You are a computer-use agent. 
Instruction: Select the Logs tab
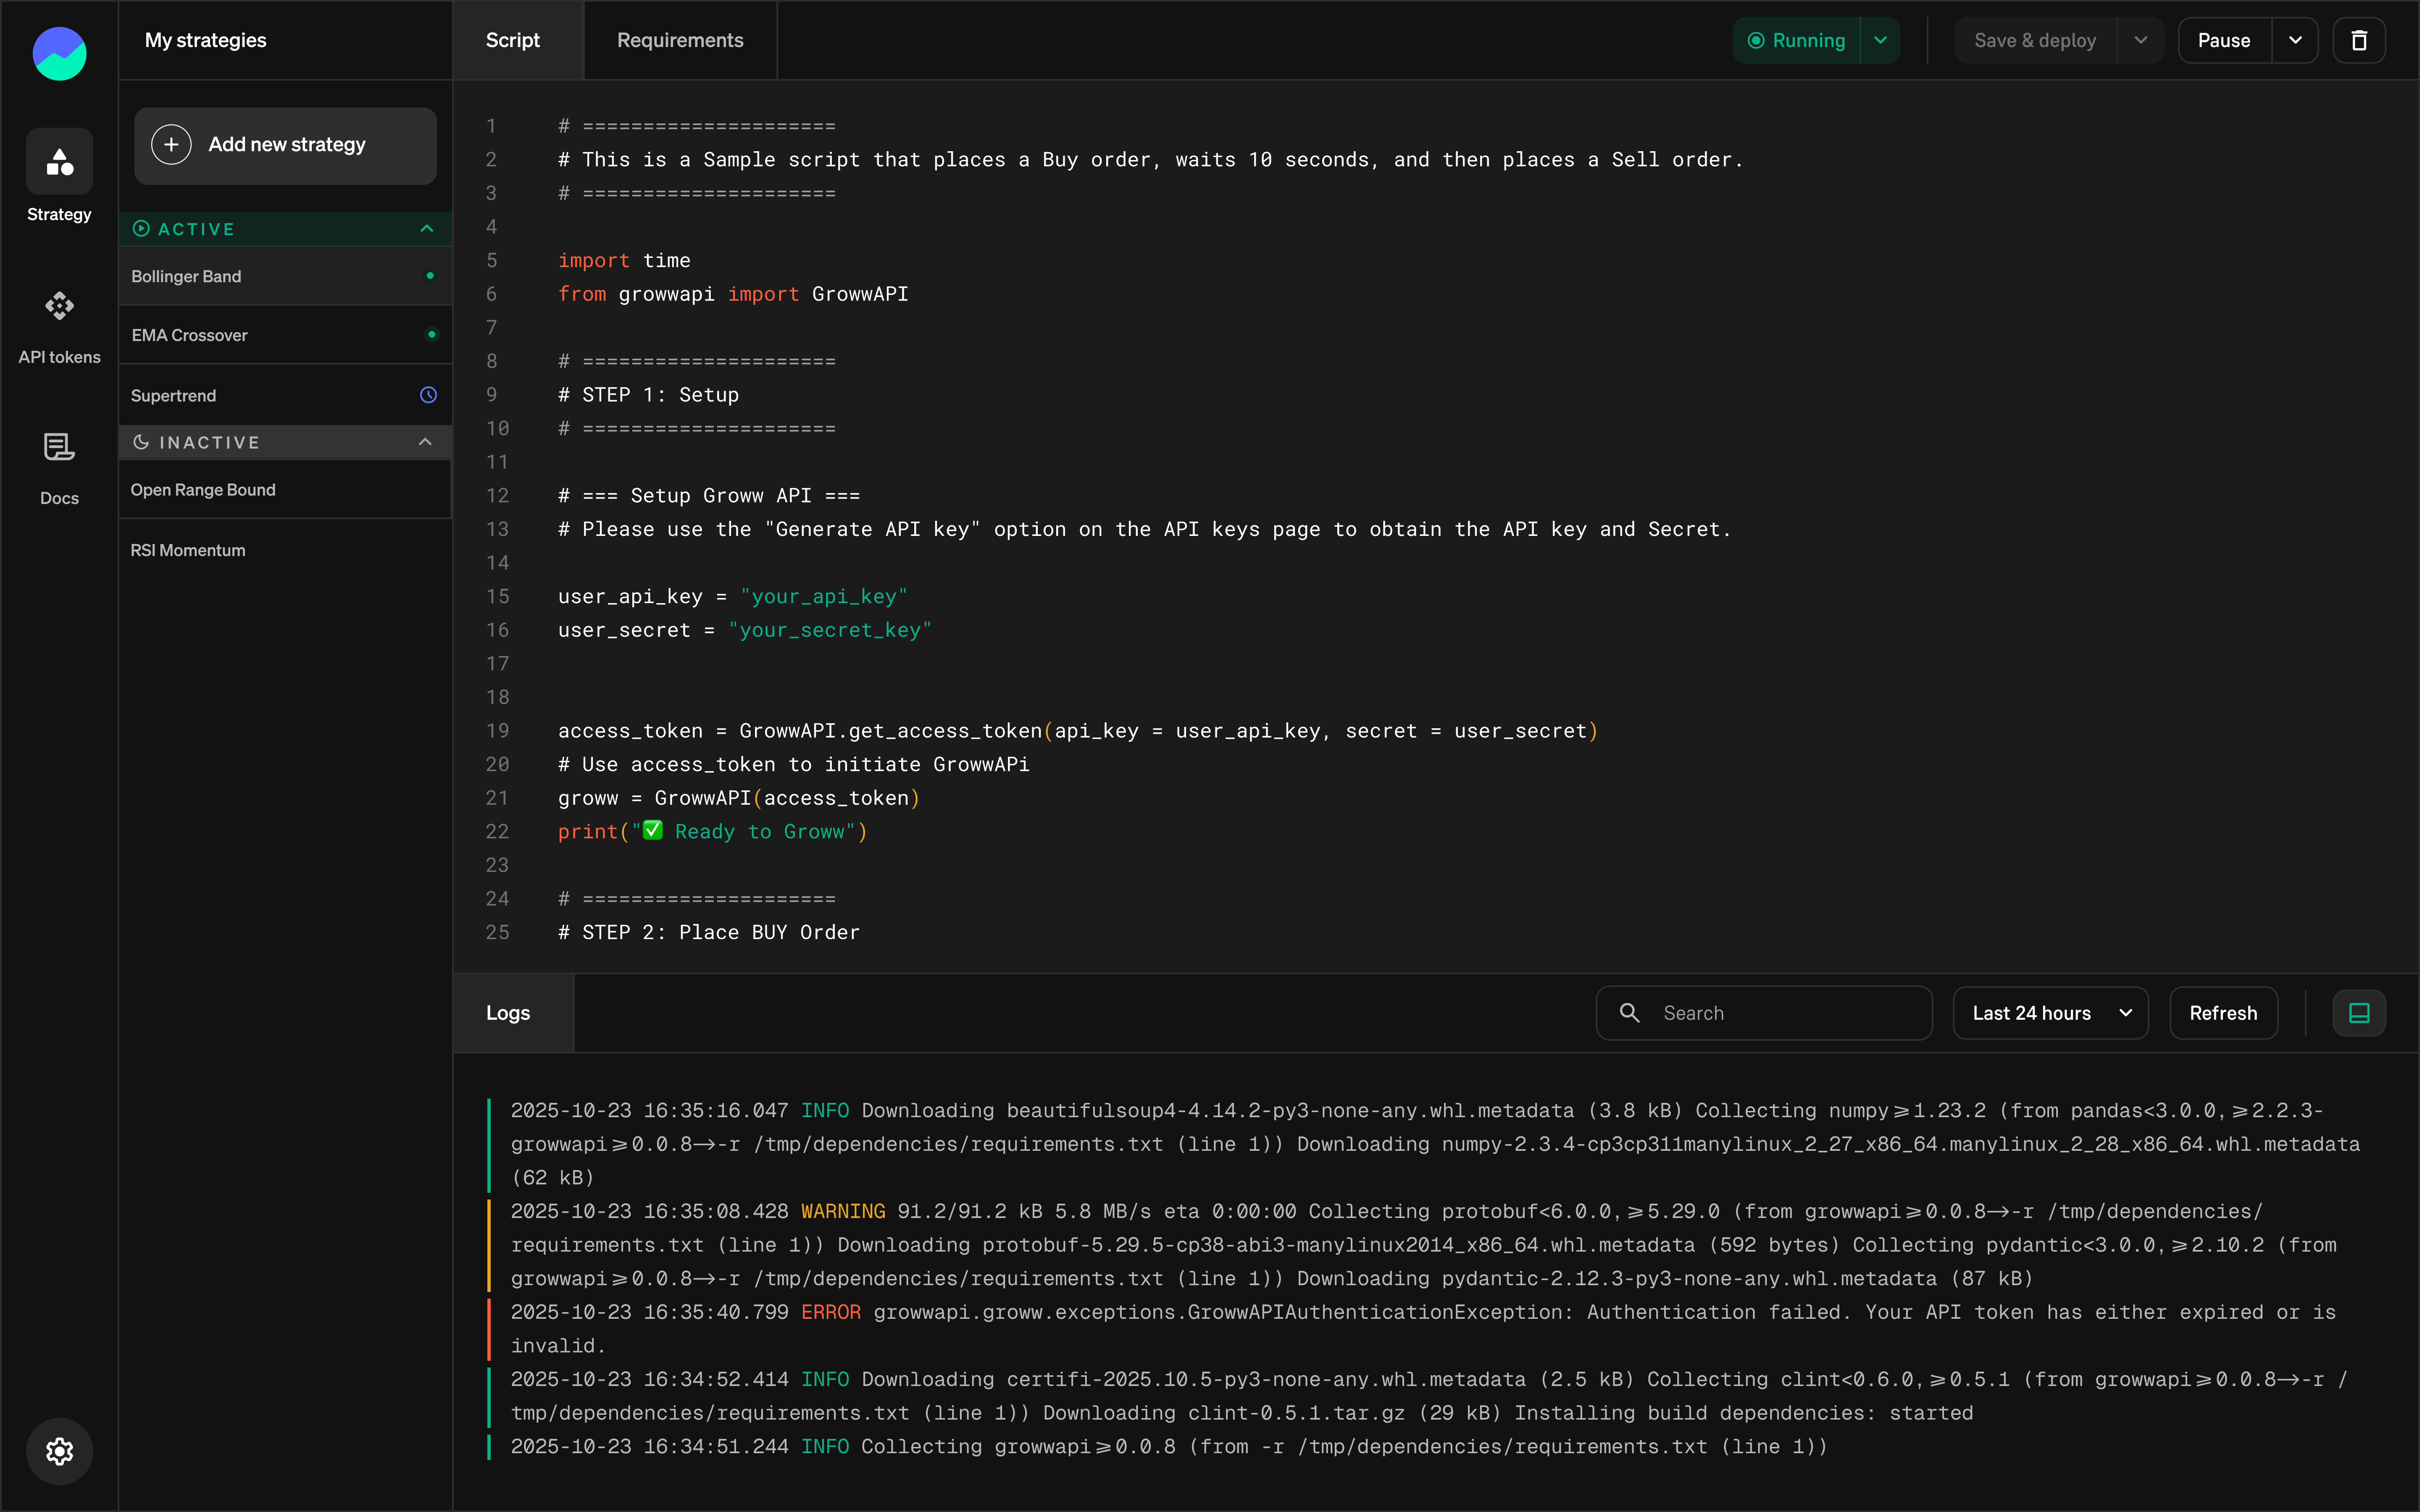pos(508,1013)
